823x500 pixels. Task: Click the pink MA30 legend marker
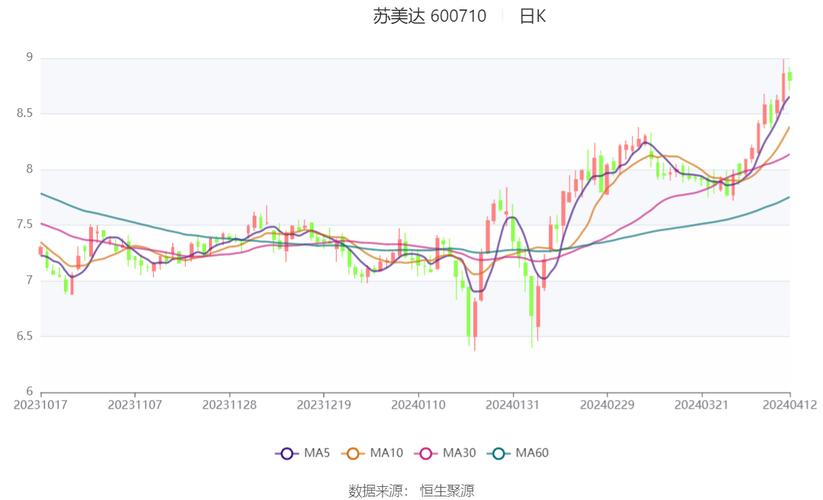pos(428,453)
